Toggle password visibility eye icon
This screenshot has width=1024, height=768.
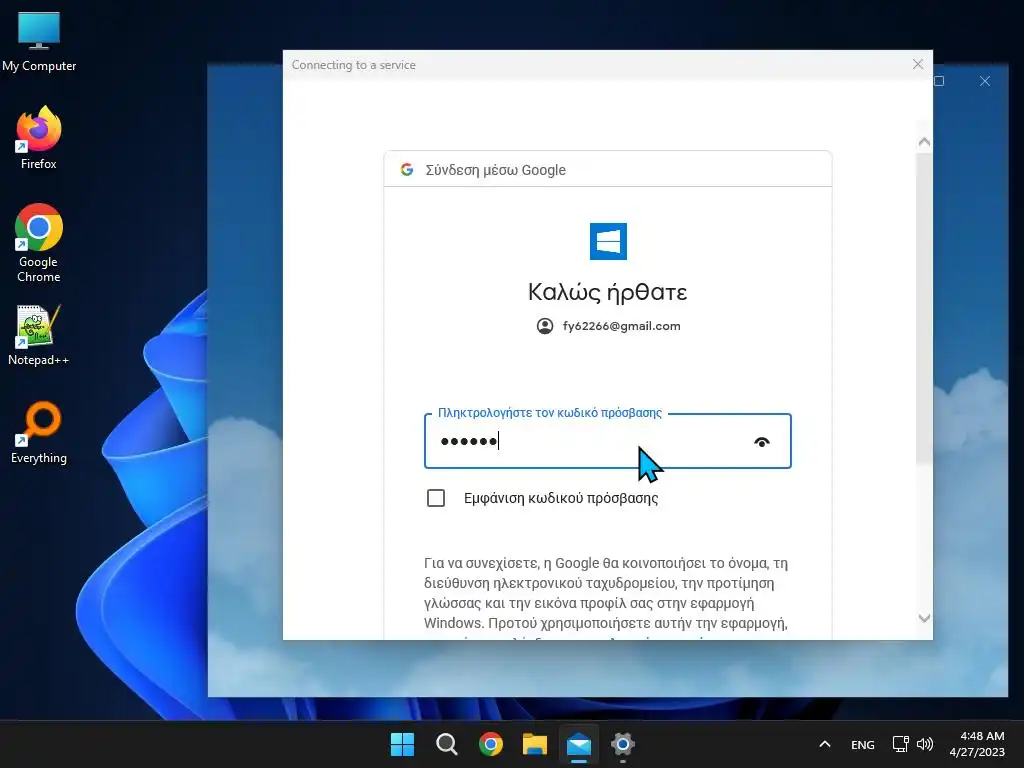[x=761, y=442]
